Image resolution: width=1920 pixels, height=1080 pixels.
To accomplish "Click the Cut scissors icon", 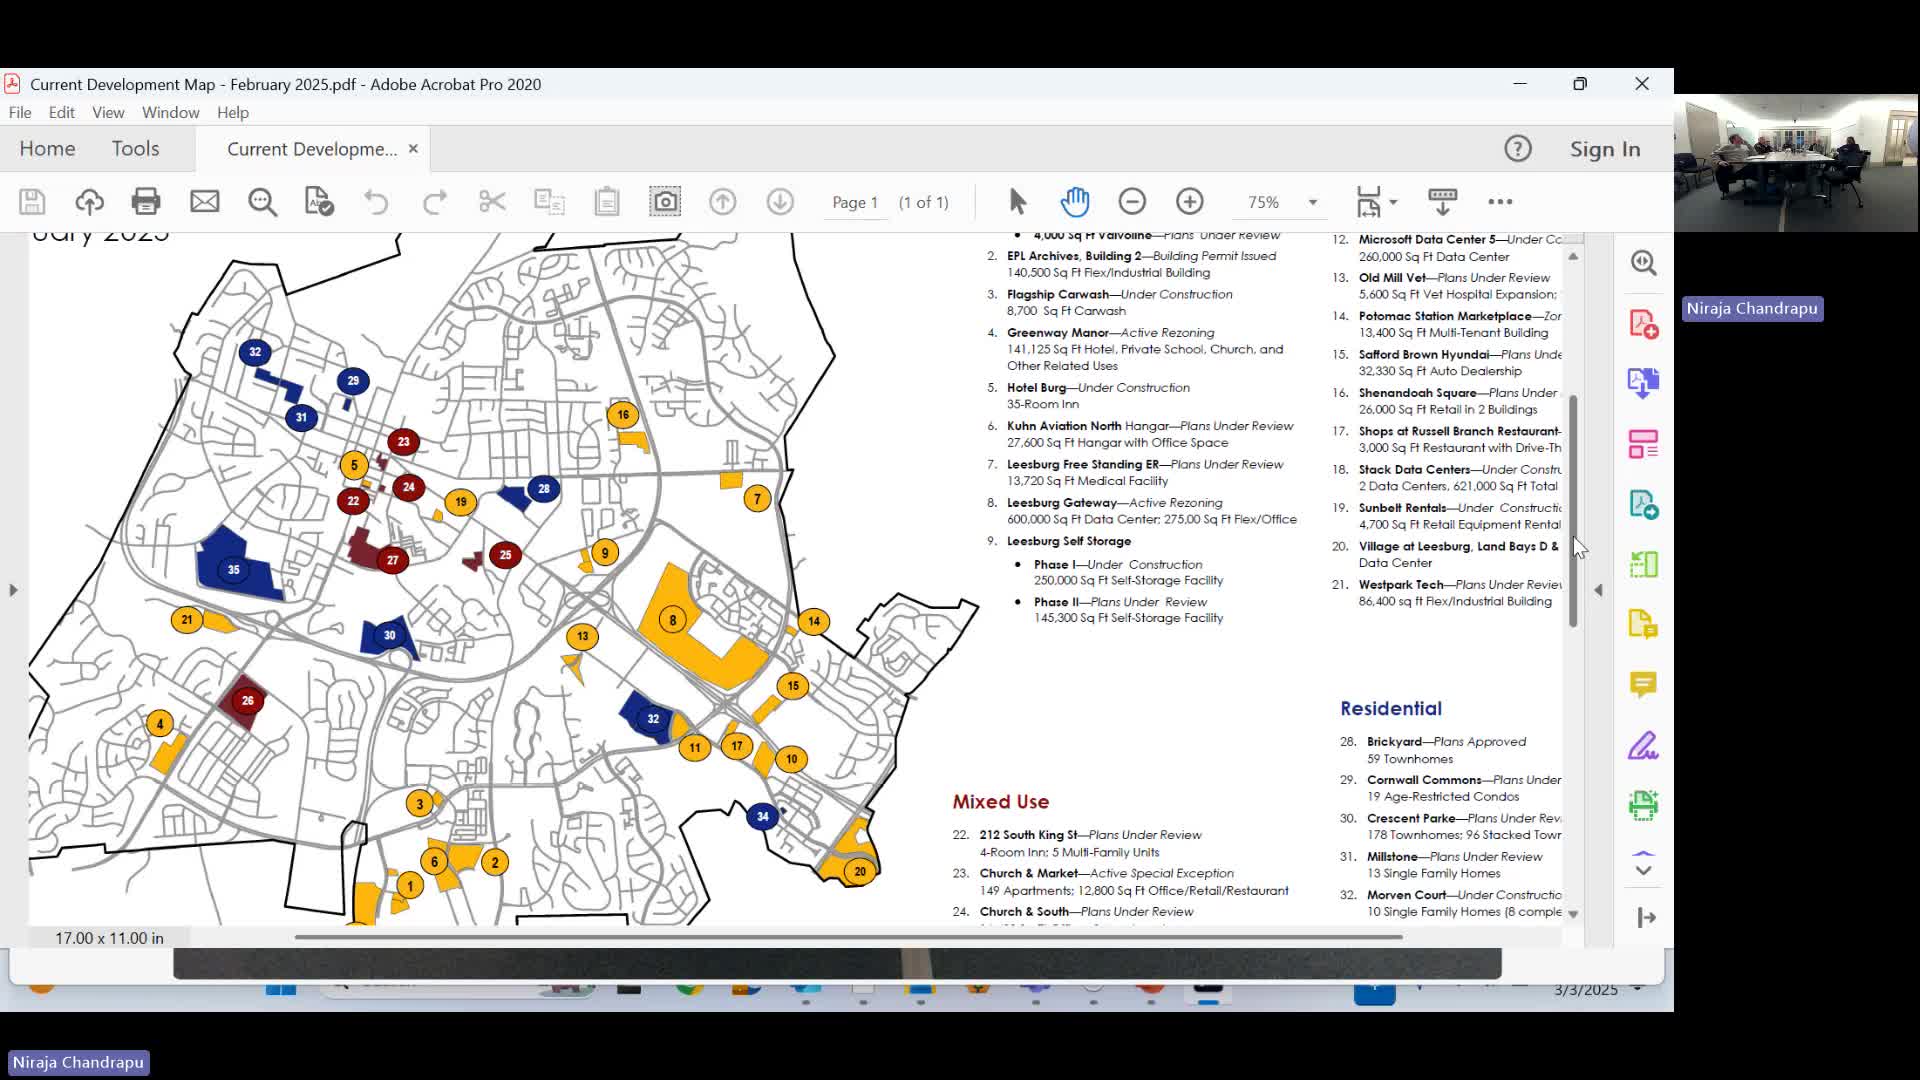I will 492,202.
